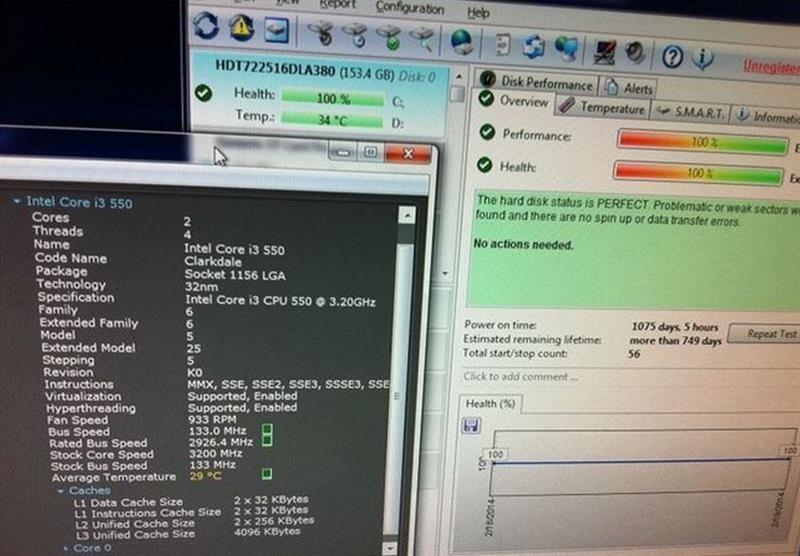
Task: Click the health graph line in the chart
Action: point(642,461)
